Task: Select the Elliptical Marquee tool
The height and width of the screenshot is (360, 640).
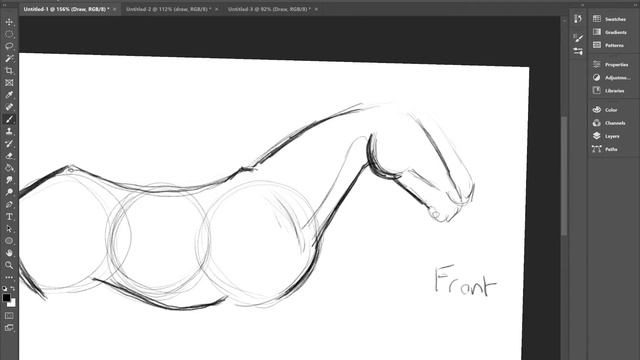Action: (x=9, y=34)
